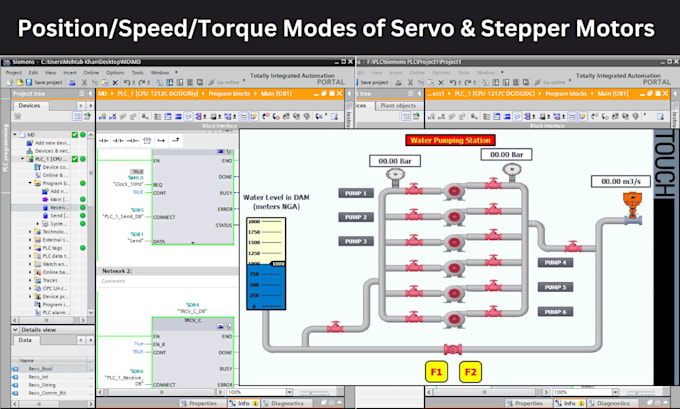
Task: Click the open branch favorite icon
Action: (x=161, y=141)
